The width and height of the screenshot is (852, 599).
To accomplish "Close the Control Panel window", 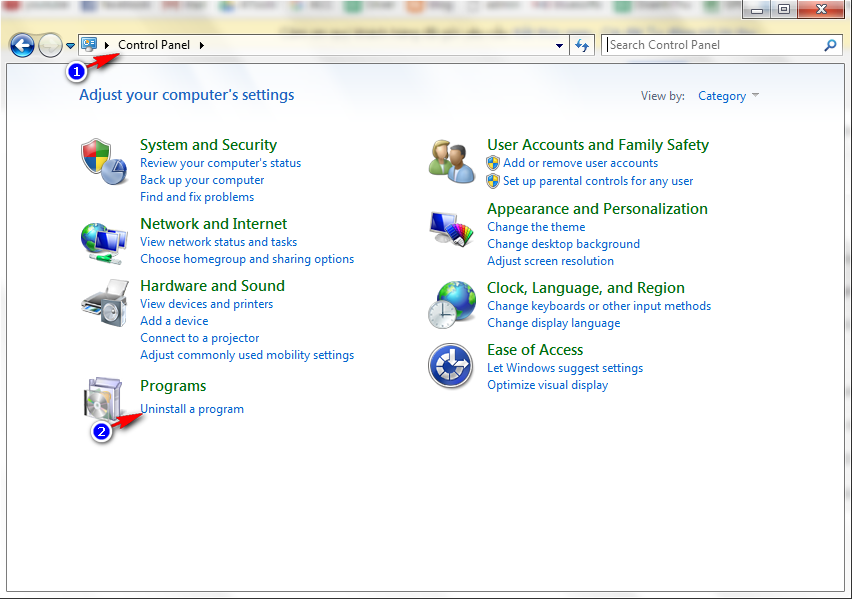I will pyautogui.click(x=822, y=10).
